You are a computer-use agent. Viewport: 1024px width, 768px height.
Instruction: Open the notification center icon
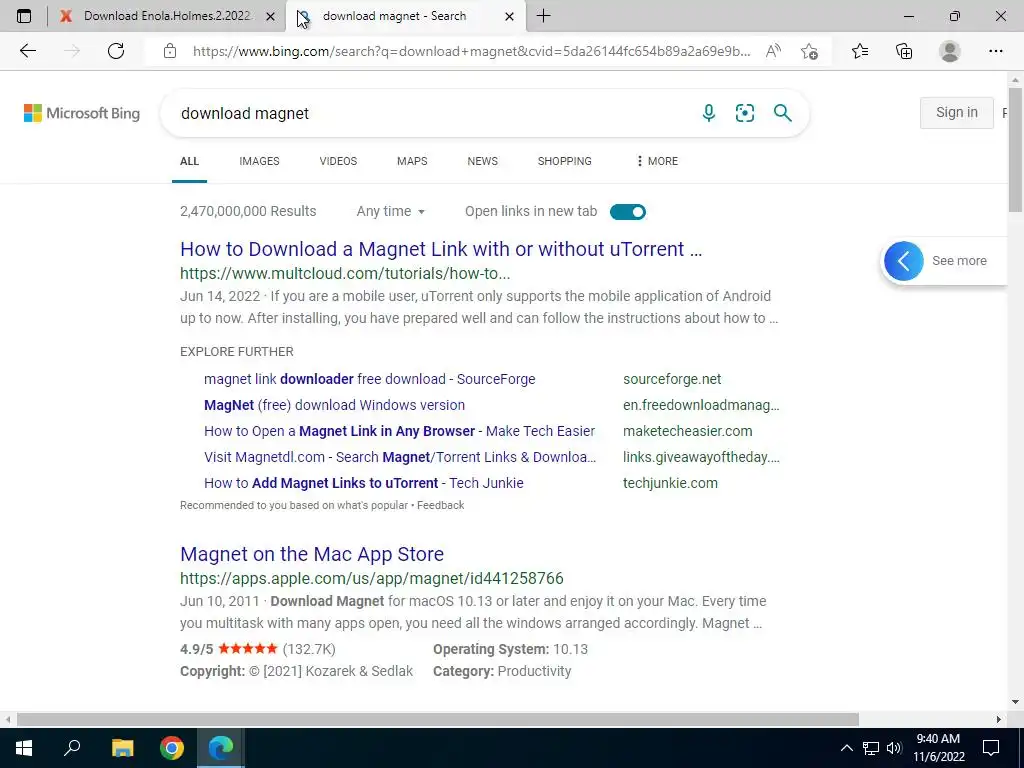[991, 748]
